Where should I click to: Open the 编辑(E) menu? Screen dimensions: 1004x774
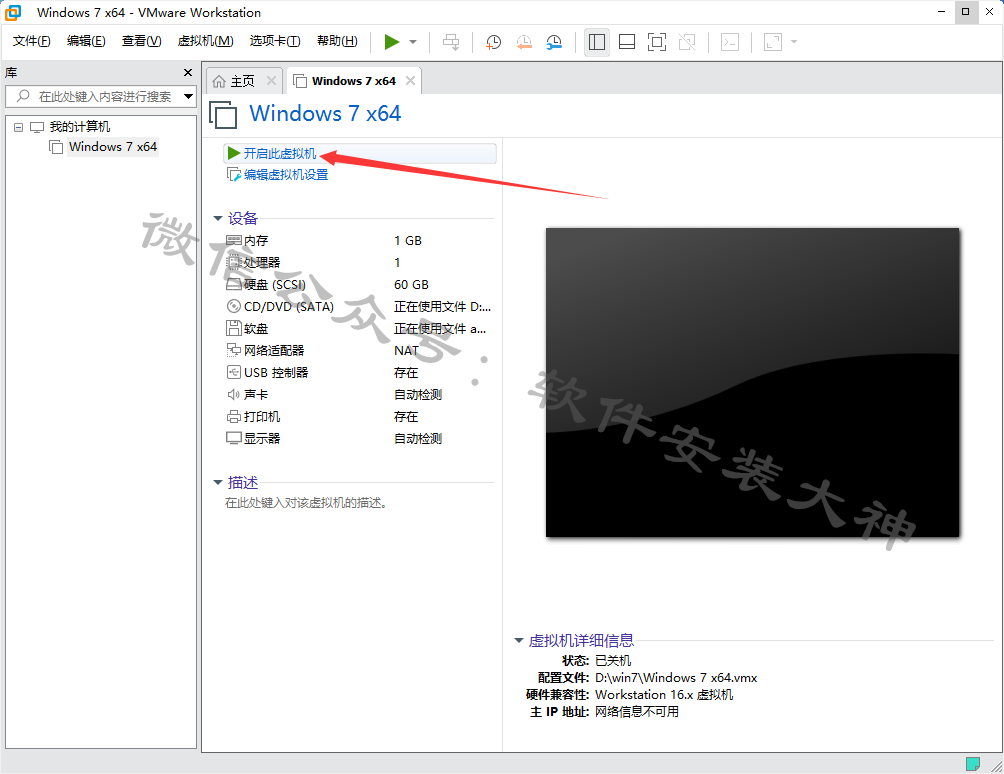[86, 41]
